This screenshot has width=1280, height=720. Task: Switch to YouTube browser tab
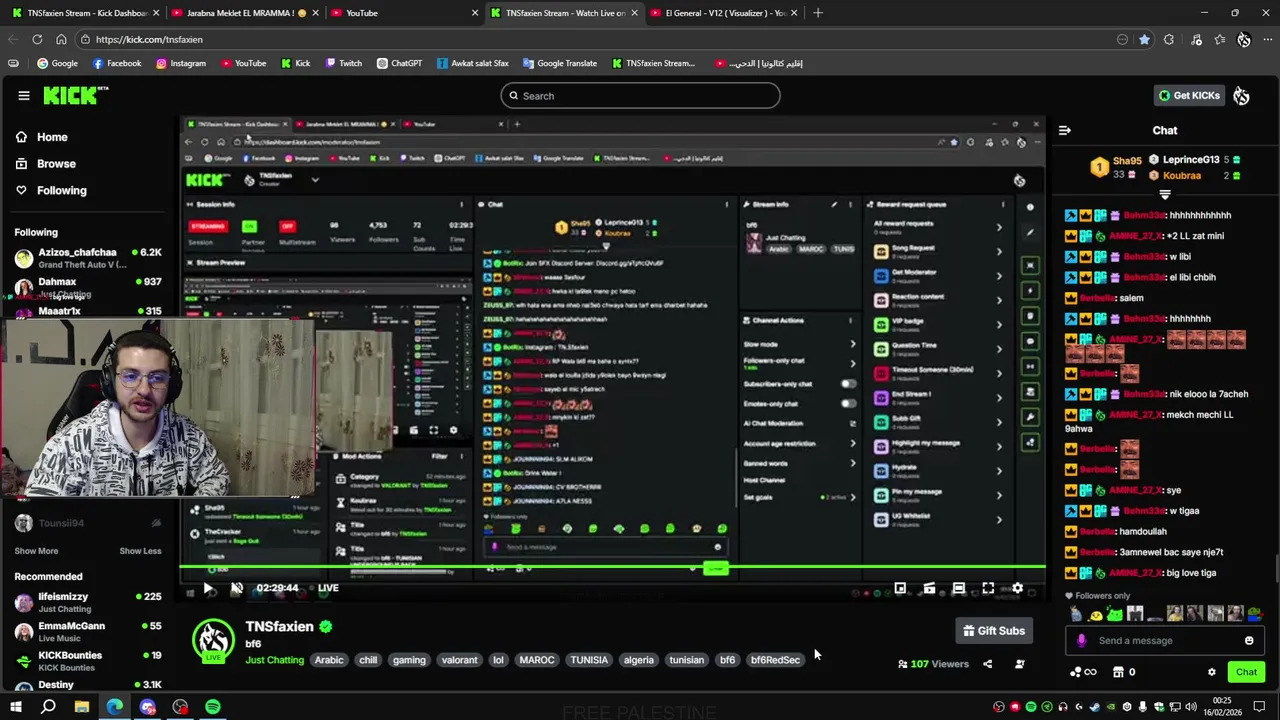coord(403,13)
